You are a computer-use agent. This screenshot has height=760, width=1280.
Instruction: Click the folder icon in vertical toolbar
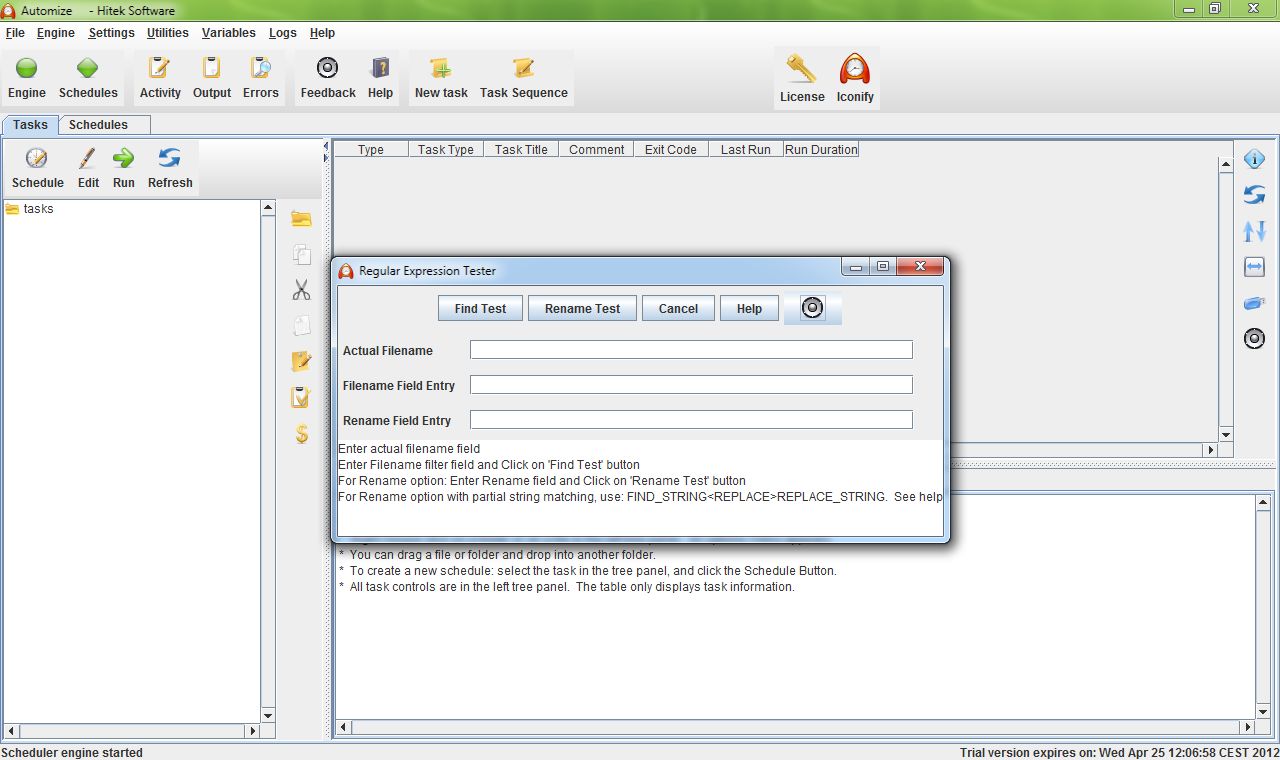click(301, 219)
